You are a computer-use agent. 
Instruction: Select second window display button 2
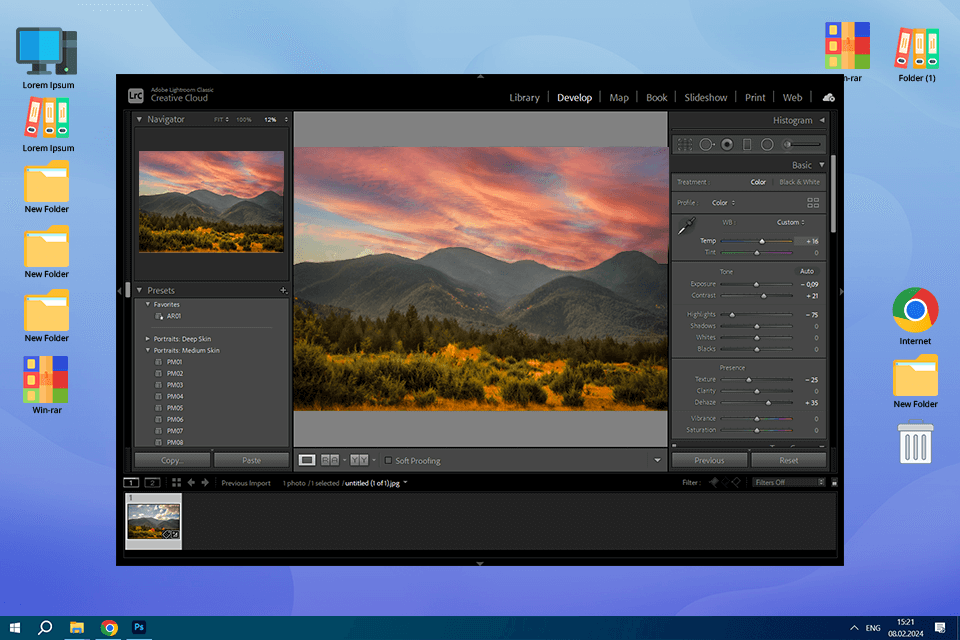pyautogui.click(x=152, y=483)
